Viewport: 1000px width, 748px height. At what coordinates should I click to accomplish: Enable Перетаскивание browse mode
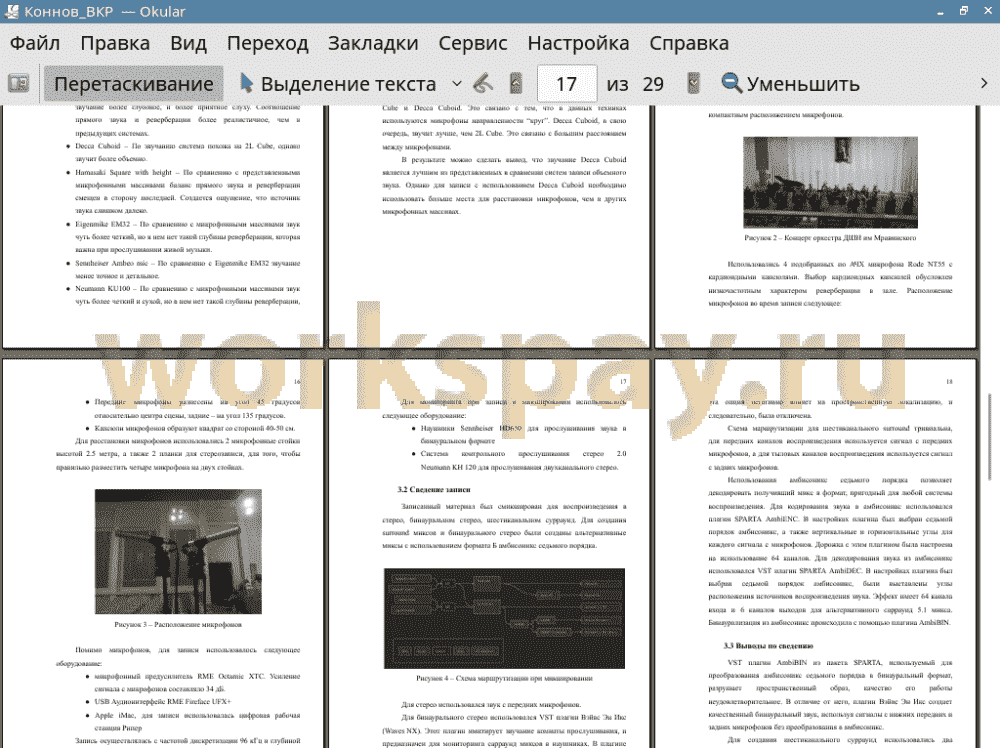pos(133,84)
